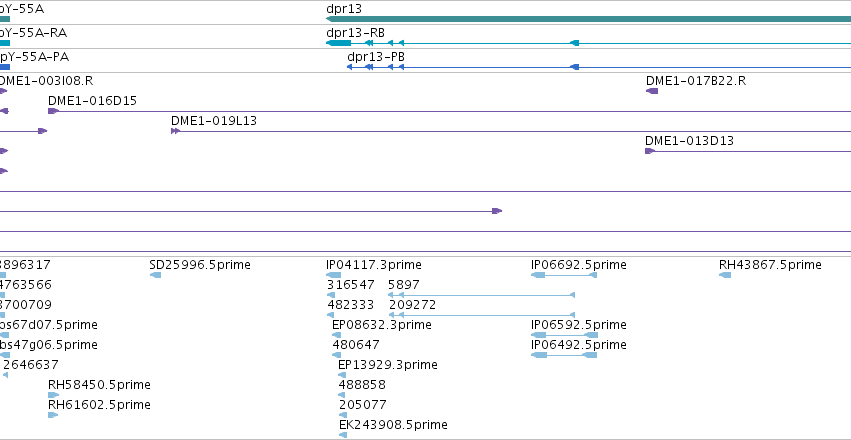Viewport: 851px width, 440px height.
Task: Click the SD25996.5prime EST marker
Action: (155, 275)
